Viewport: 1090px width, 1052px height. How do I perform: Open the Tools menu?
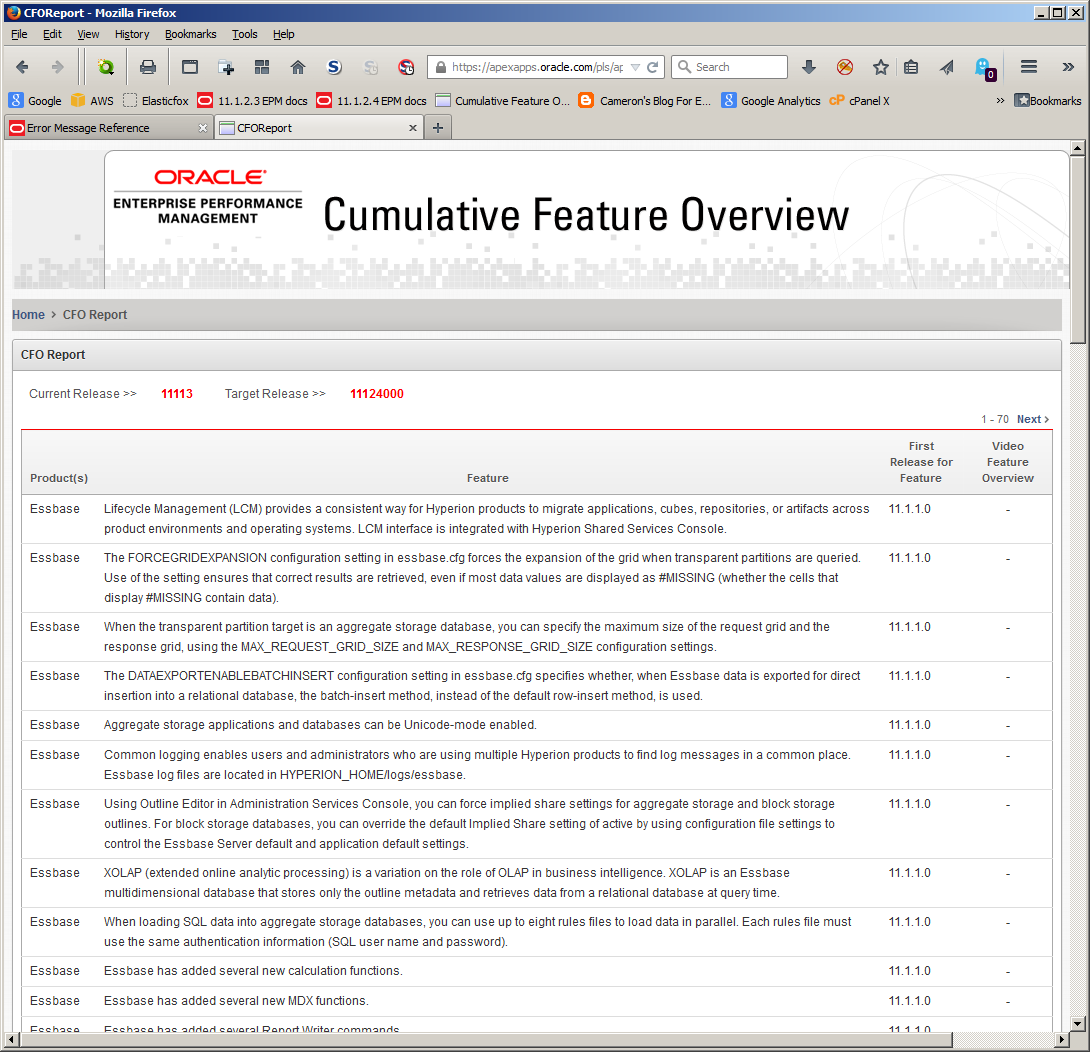[245, 34]
